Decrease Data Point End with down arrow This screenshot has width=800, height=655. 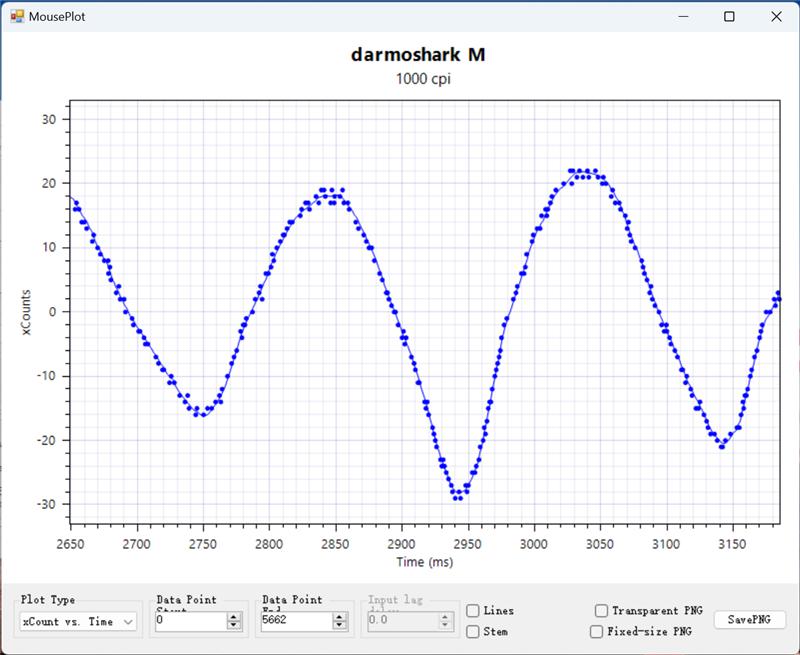[x=339, y=626]
